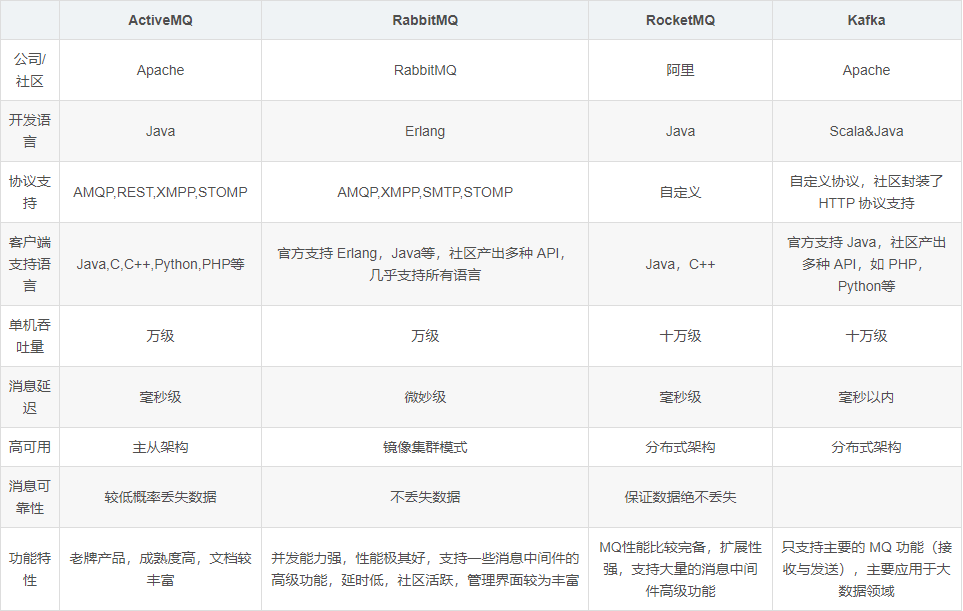Click the Erlang cell
963x611 pixels.
(x=425, y=131)
